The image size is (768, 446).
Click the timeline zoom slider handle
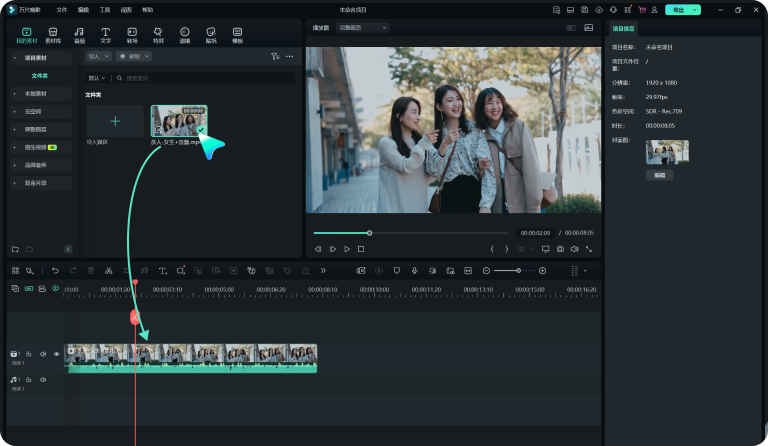tap(519, 271)
